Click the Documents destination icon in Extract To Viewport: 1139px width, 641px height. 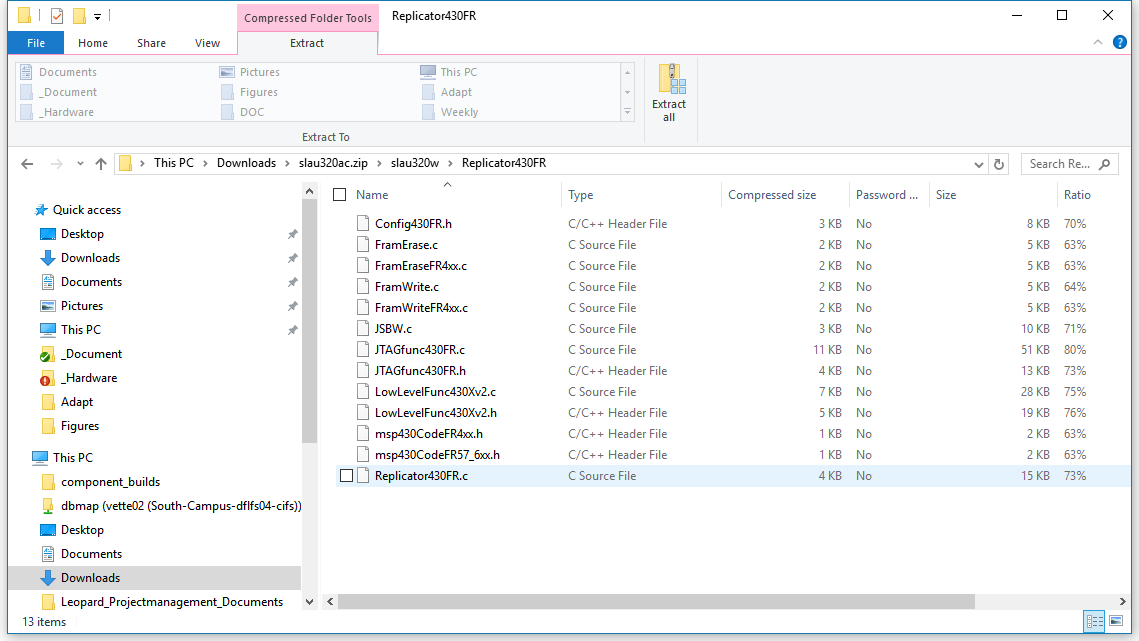pyautogui.click(x=26, y=72)
